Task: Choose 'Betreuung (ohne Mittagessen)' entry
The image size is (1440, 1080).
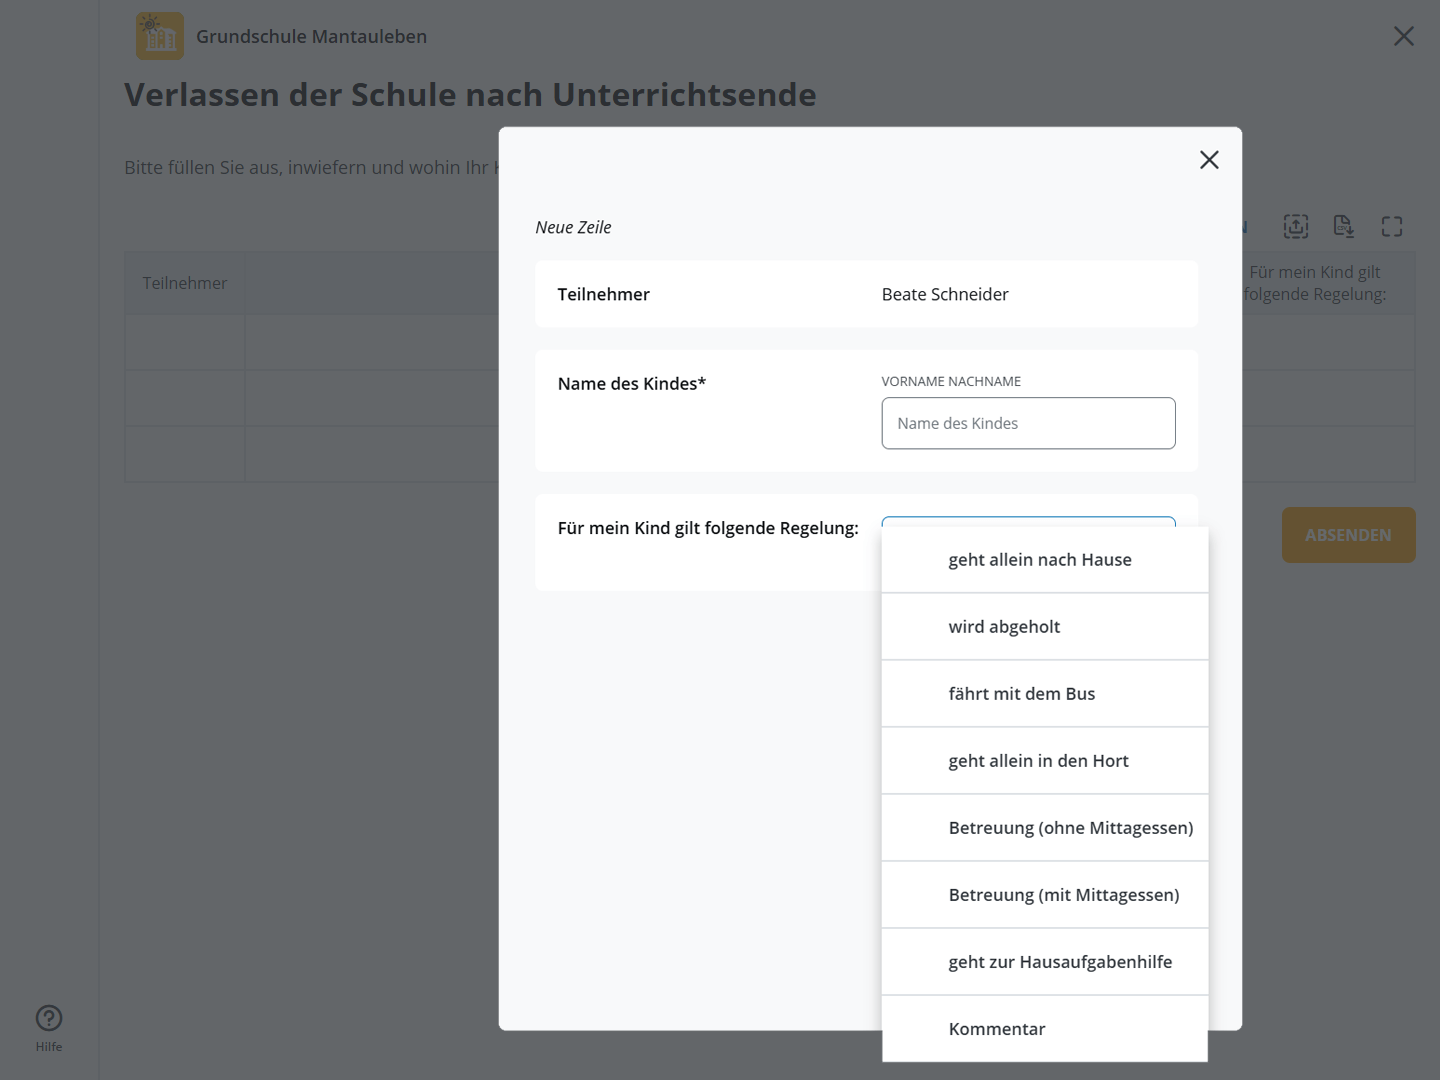Action: [x=1070, y=828]
